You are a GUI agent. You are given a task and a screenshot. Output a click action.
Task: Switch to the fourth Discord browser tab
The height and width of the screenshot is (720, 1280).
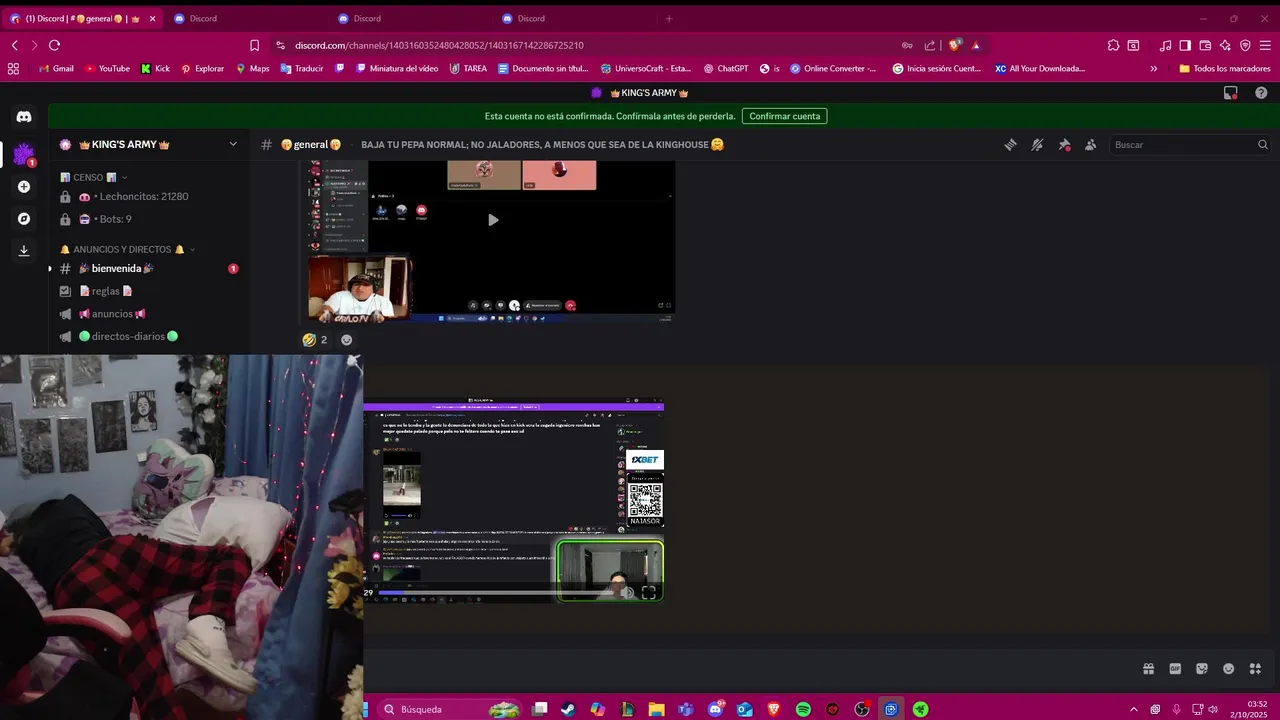click(x=572, y=18)
